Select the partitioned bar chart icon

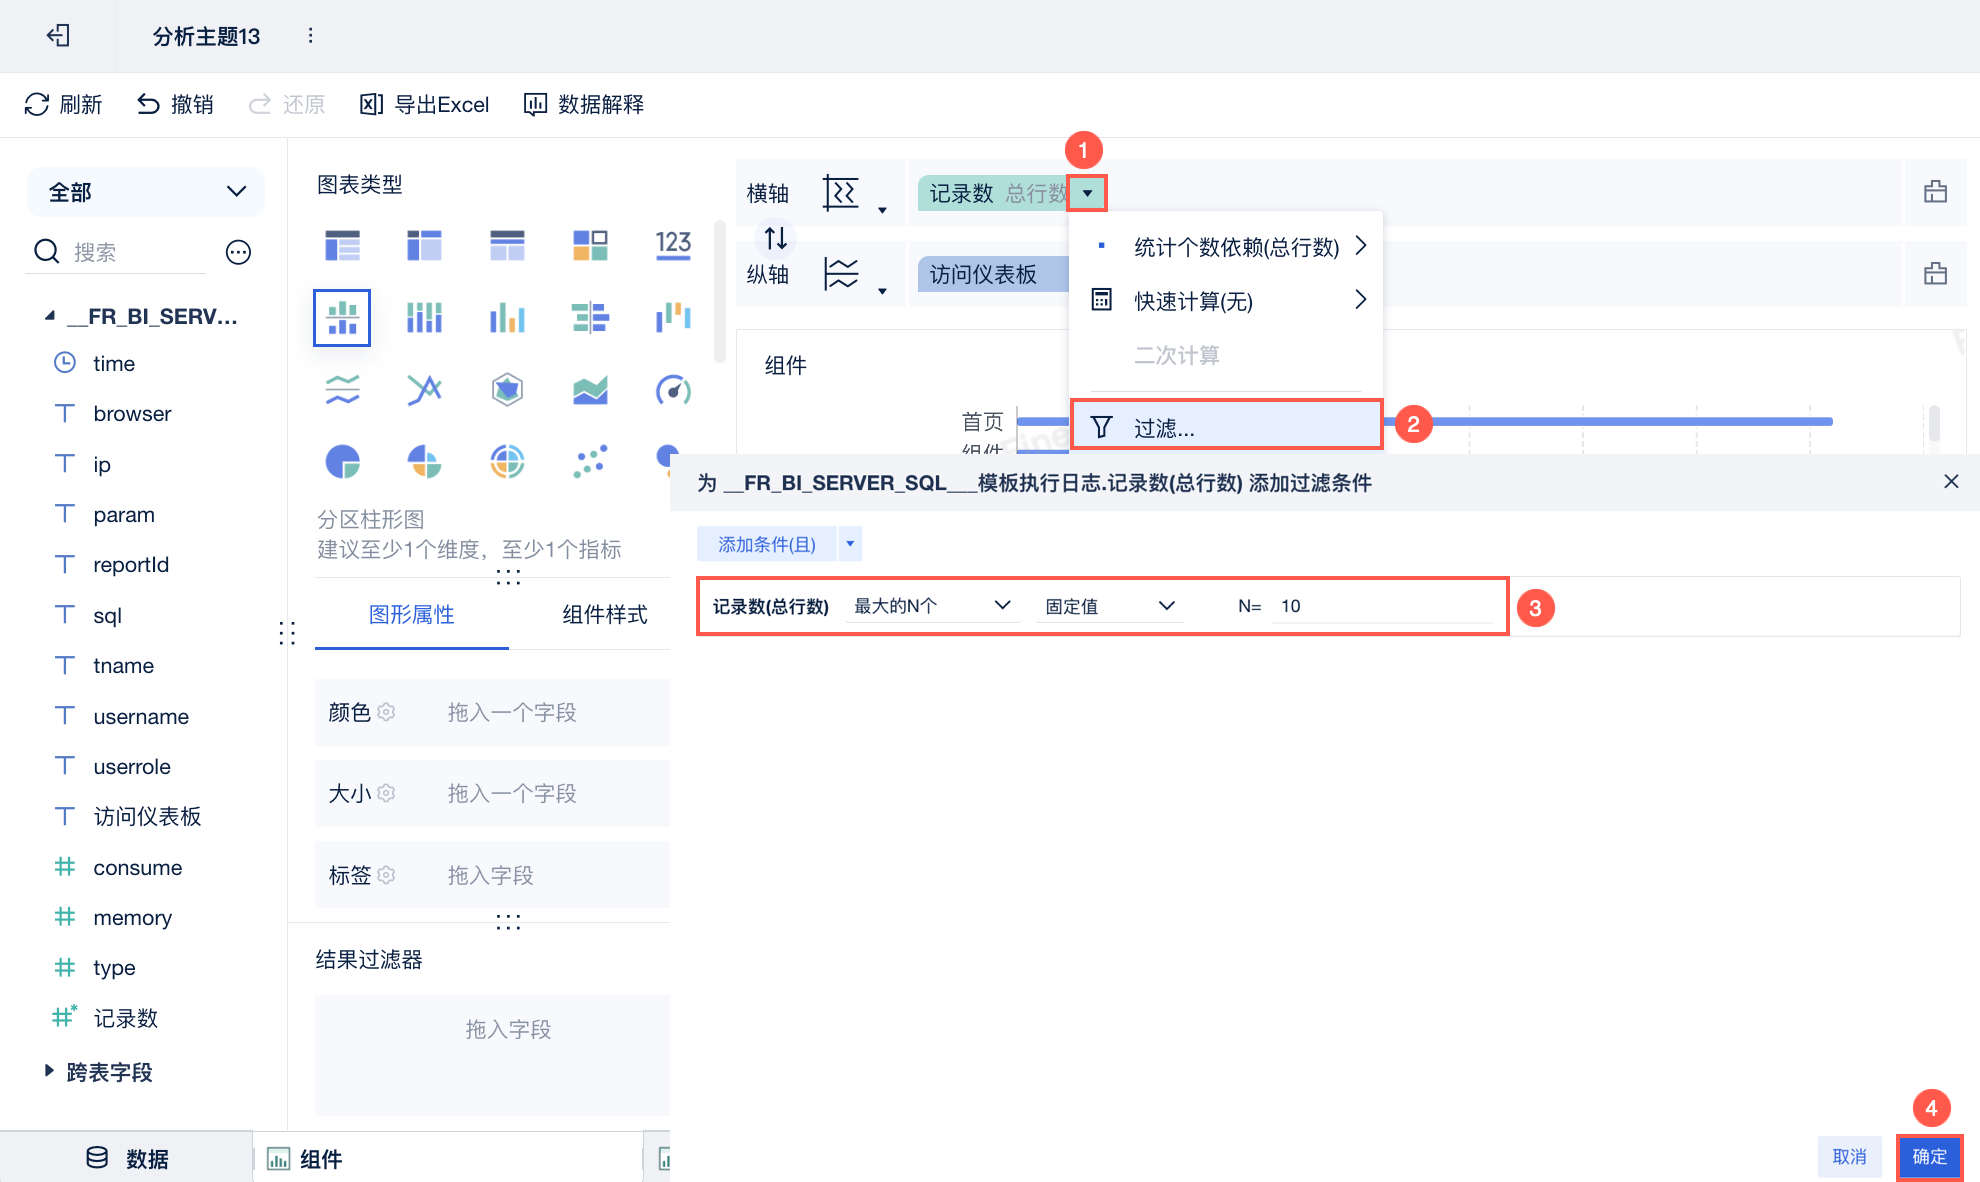click(x=342, y=318)
